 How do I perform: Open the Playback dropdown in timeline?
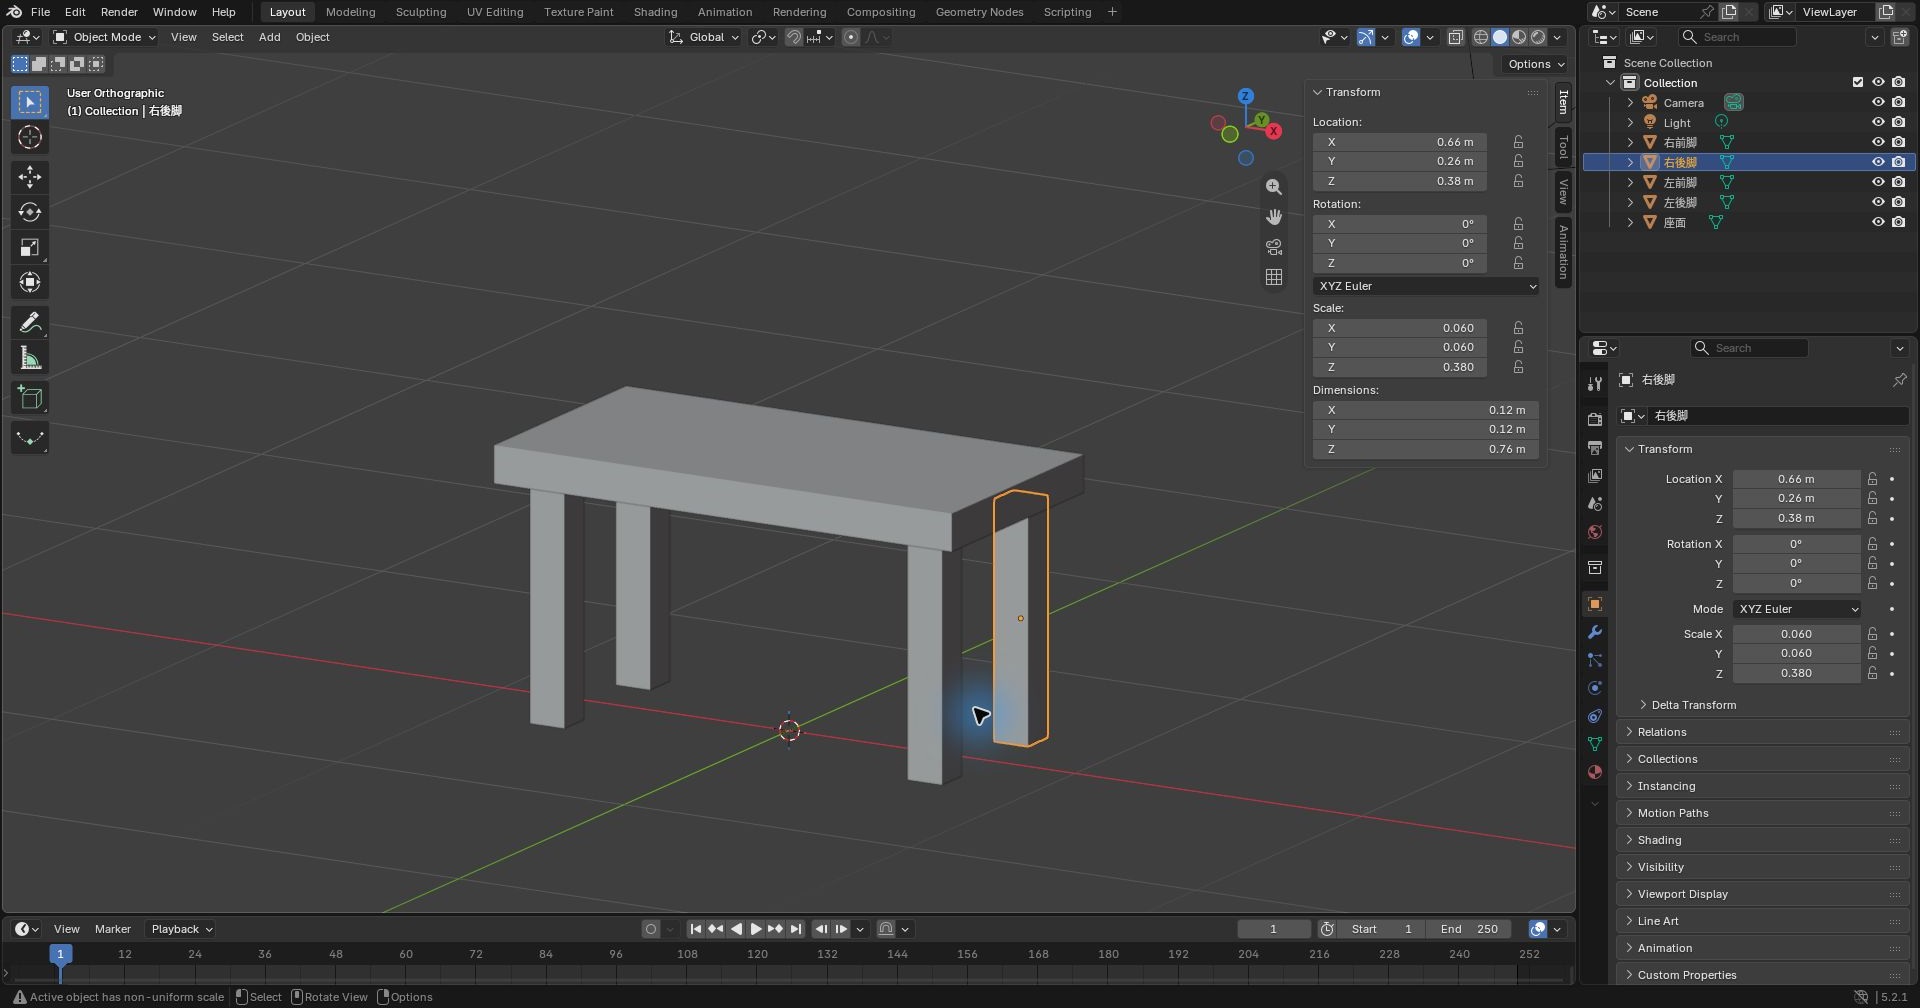[x=181, y=929]
